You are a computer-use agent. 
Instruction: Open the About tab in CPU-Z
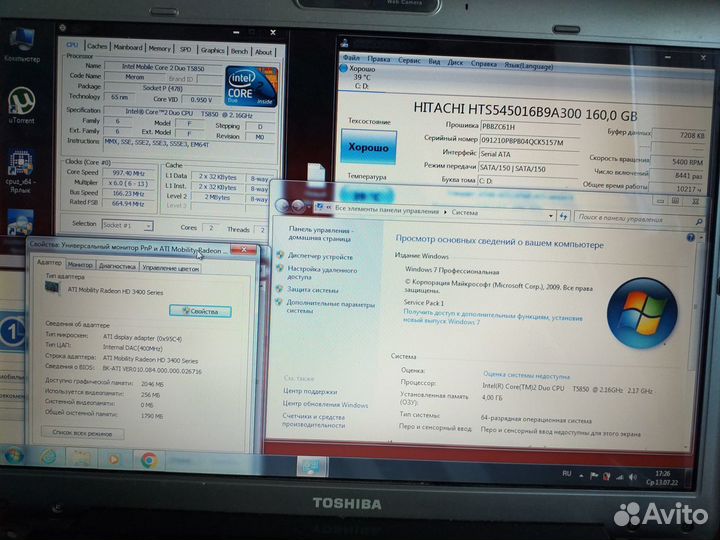(x=264, y=52)
